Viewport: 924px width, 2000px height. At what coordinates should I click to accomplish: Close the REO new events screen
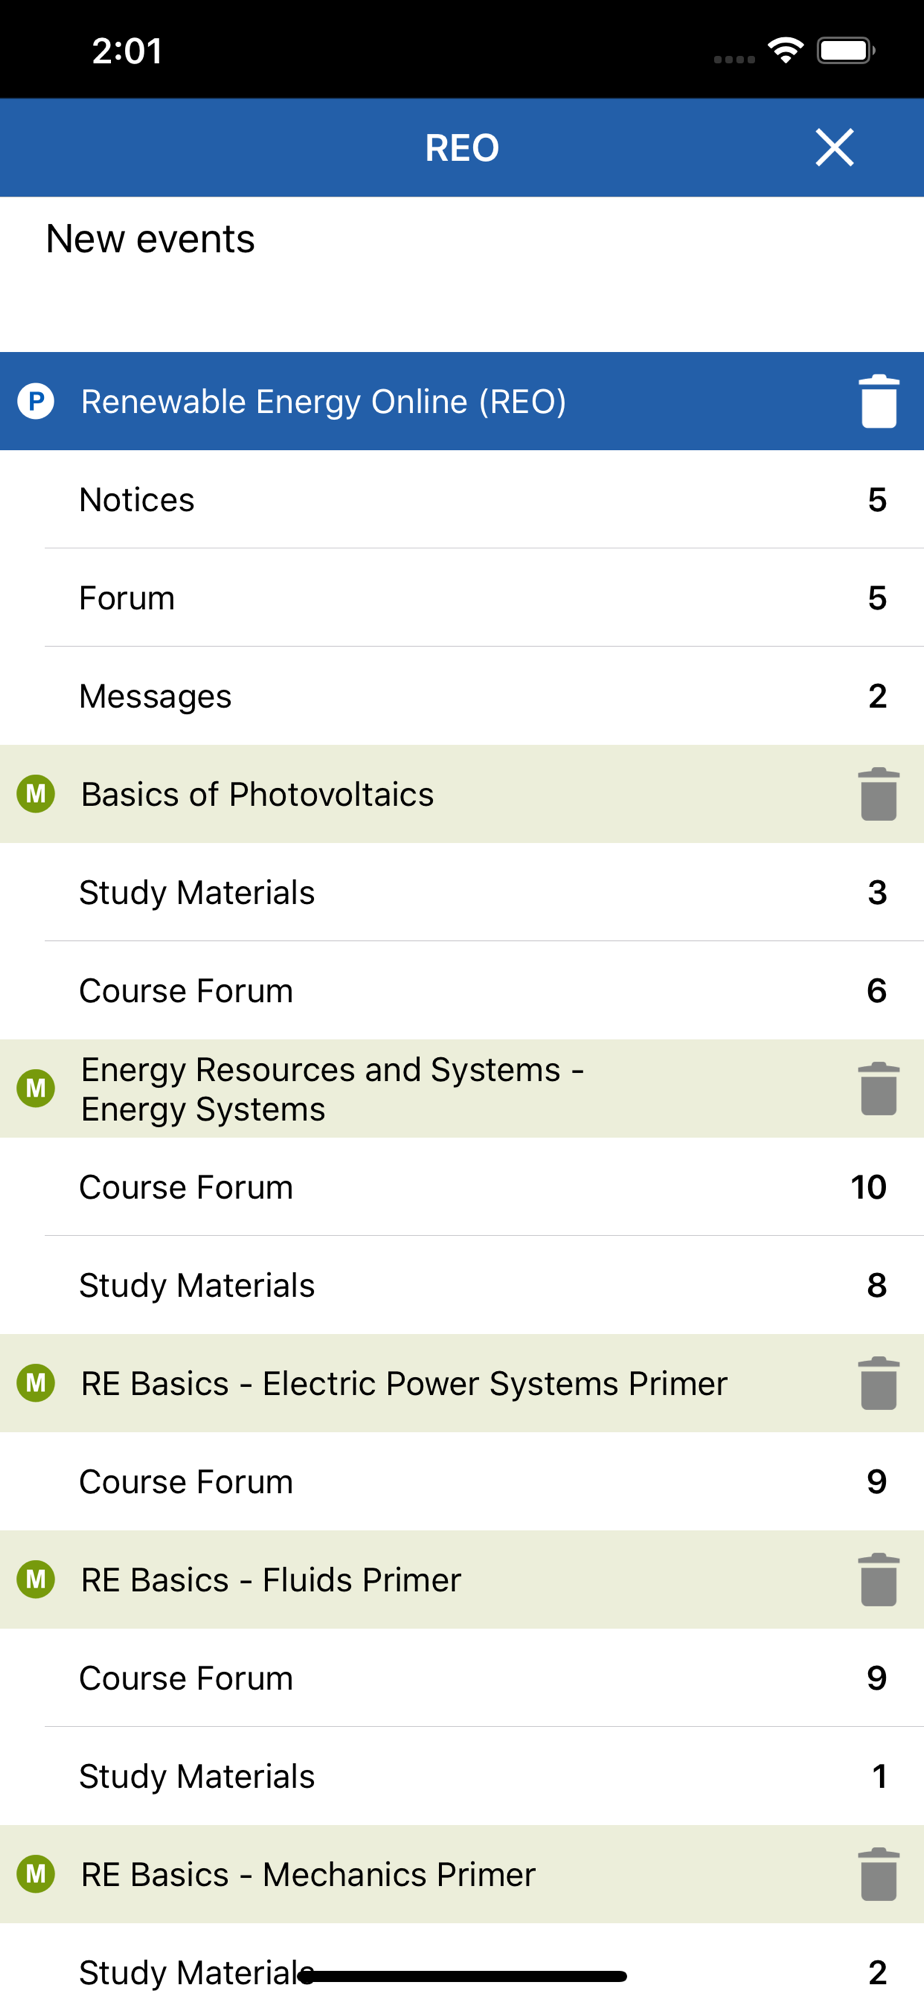pos(834,148)
